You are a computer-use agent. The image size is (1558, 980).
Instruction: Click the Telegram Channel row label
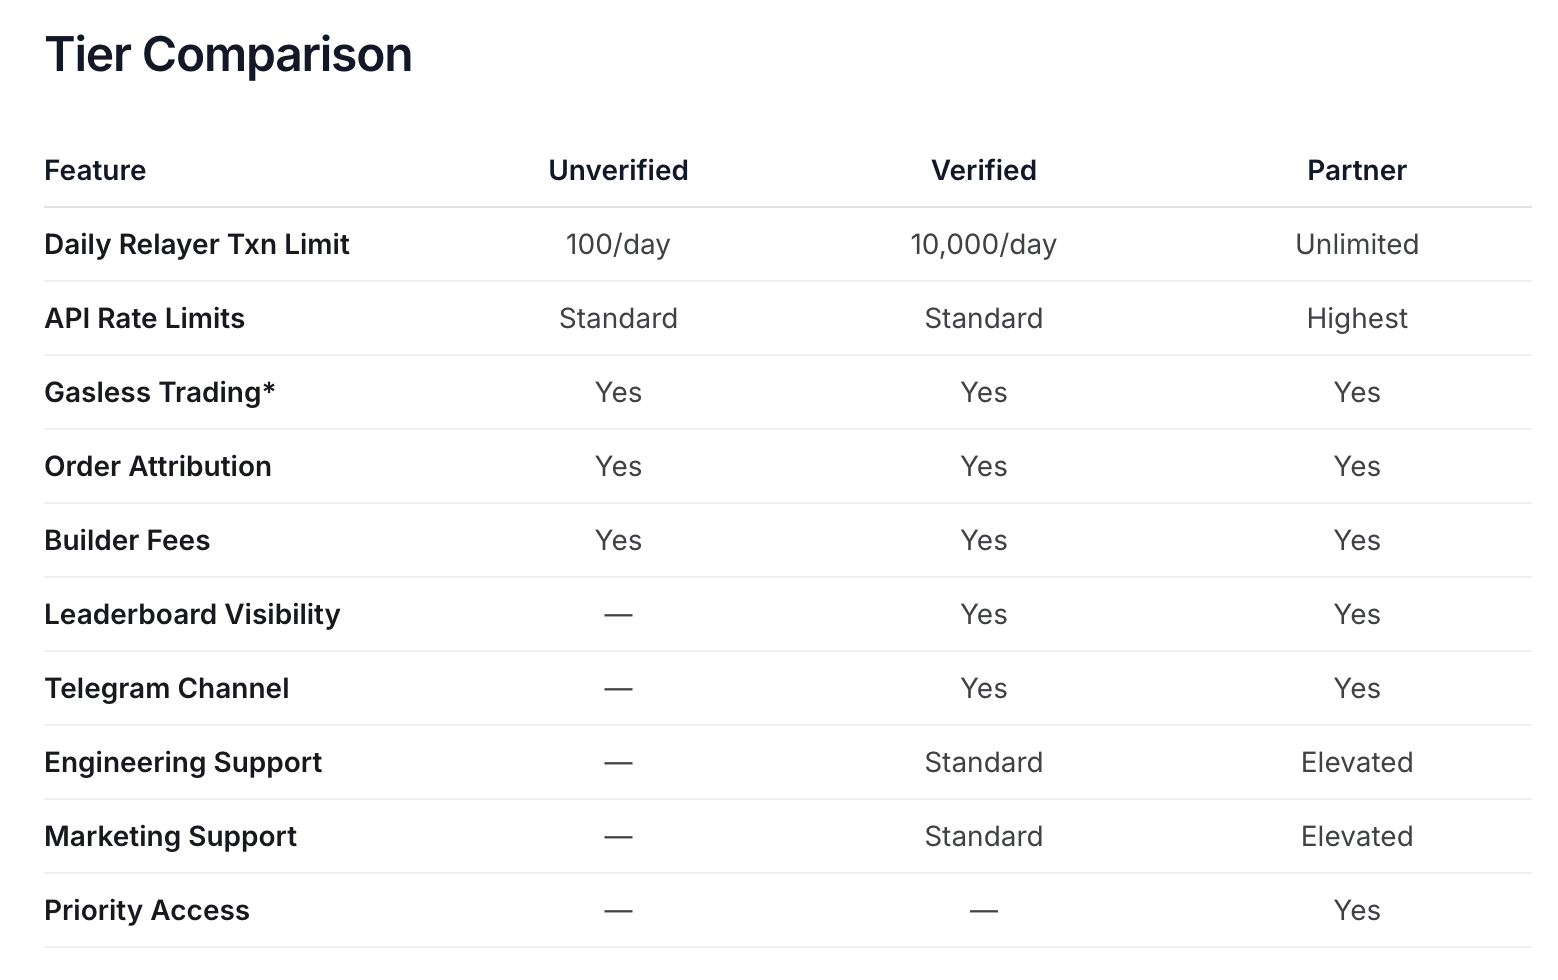(x=167, y=688)
